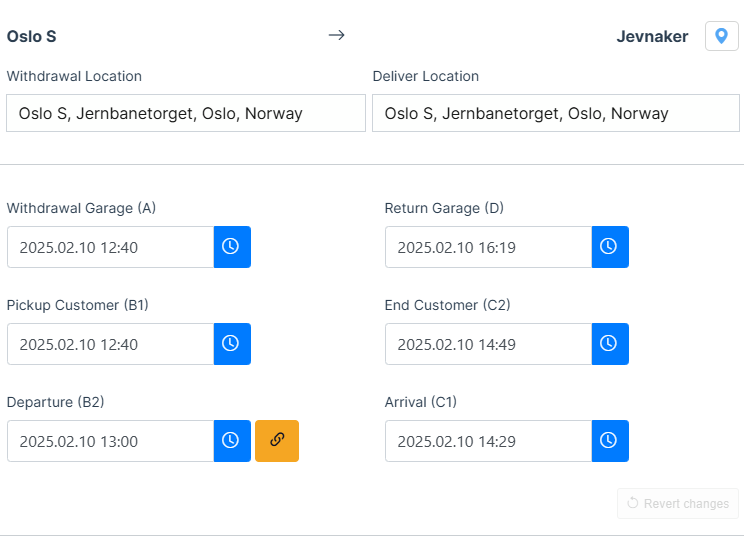This screenshot has width=744, height=547.
Task: Select the Arrival (C1) datetime input
Action: click(x=489, y=441)
